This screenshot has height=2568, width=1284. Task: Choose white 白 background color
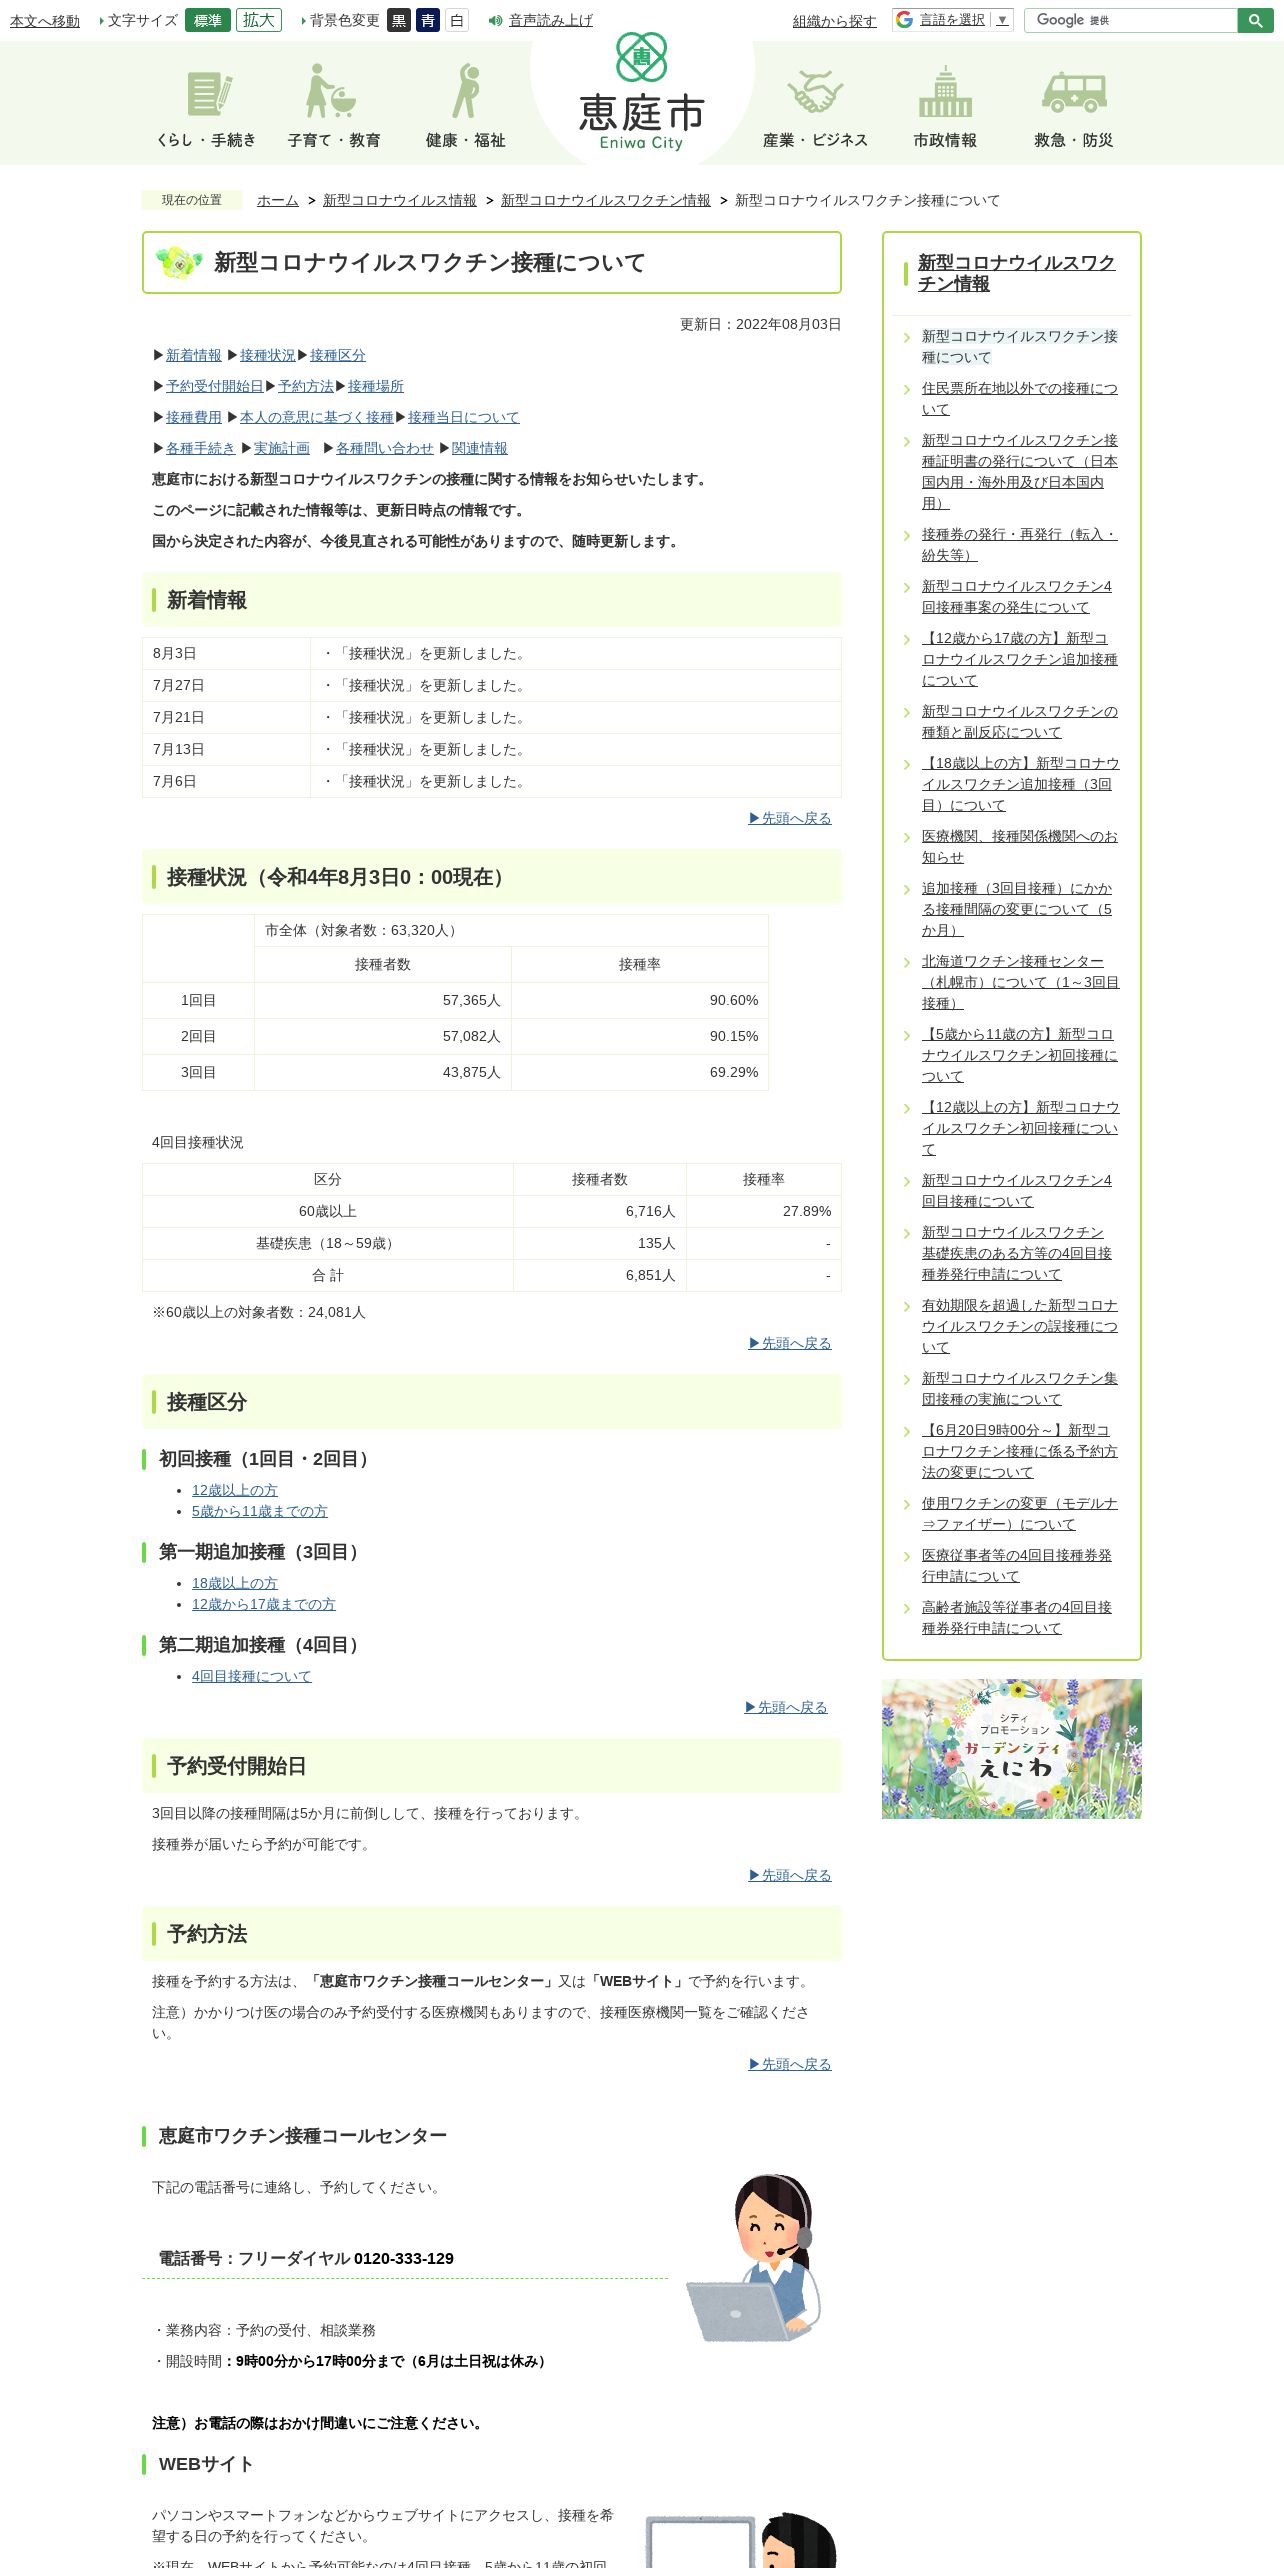click(457, 20)
